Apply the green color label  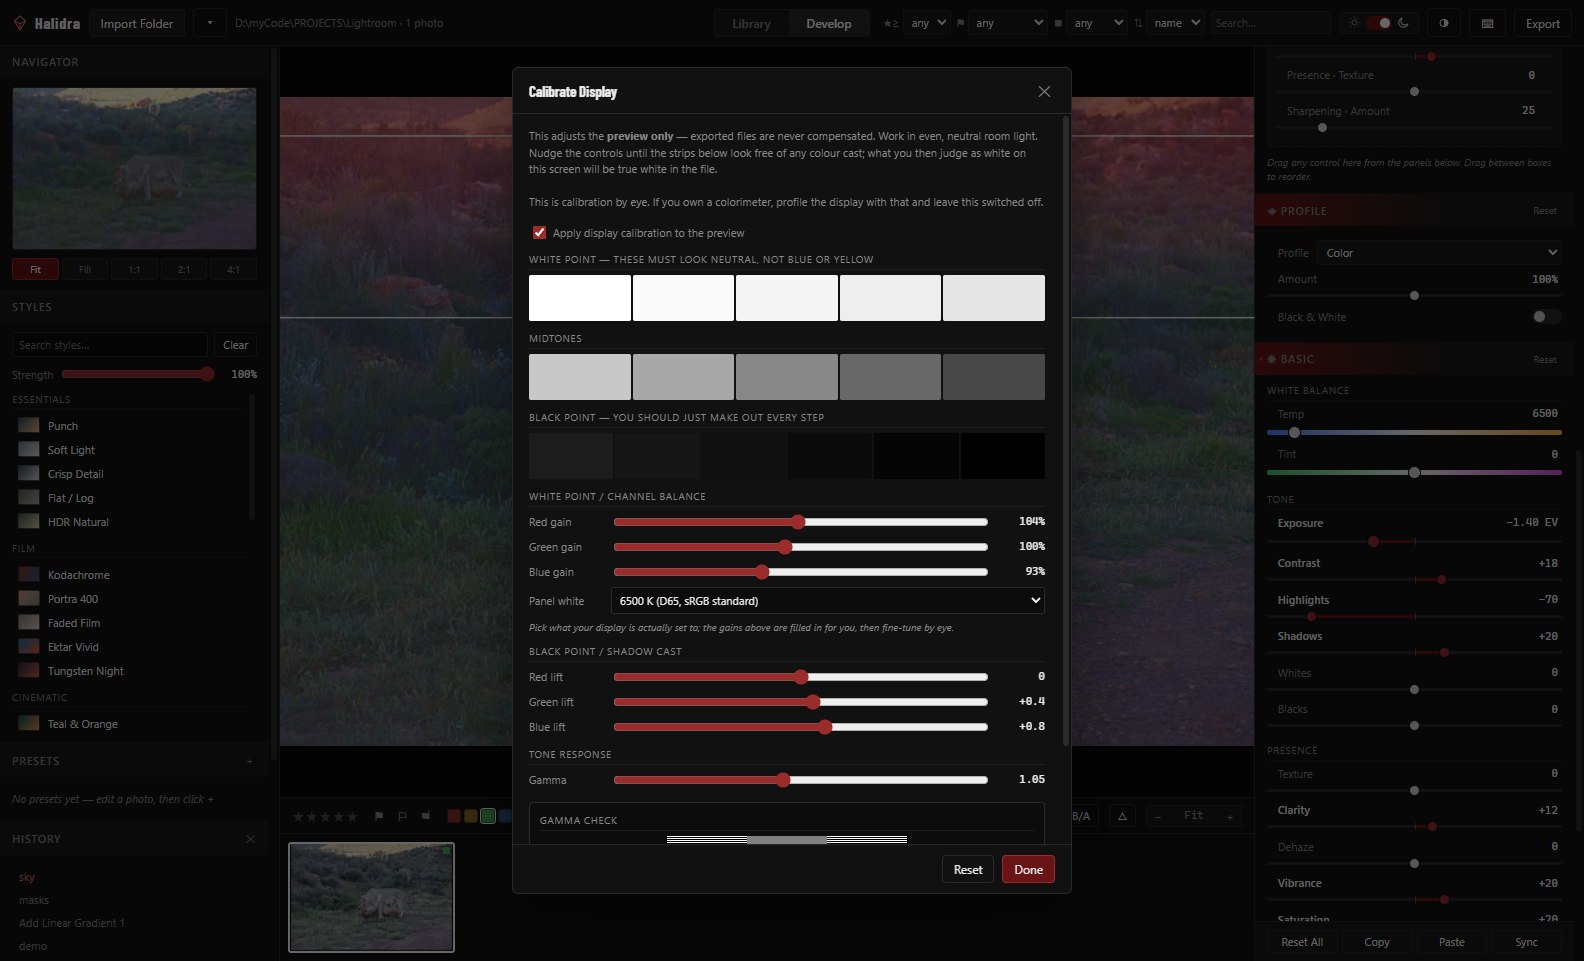[488, 816]
